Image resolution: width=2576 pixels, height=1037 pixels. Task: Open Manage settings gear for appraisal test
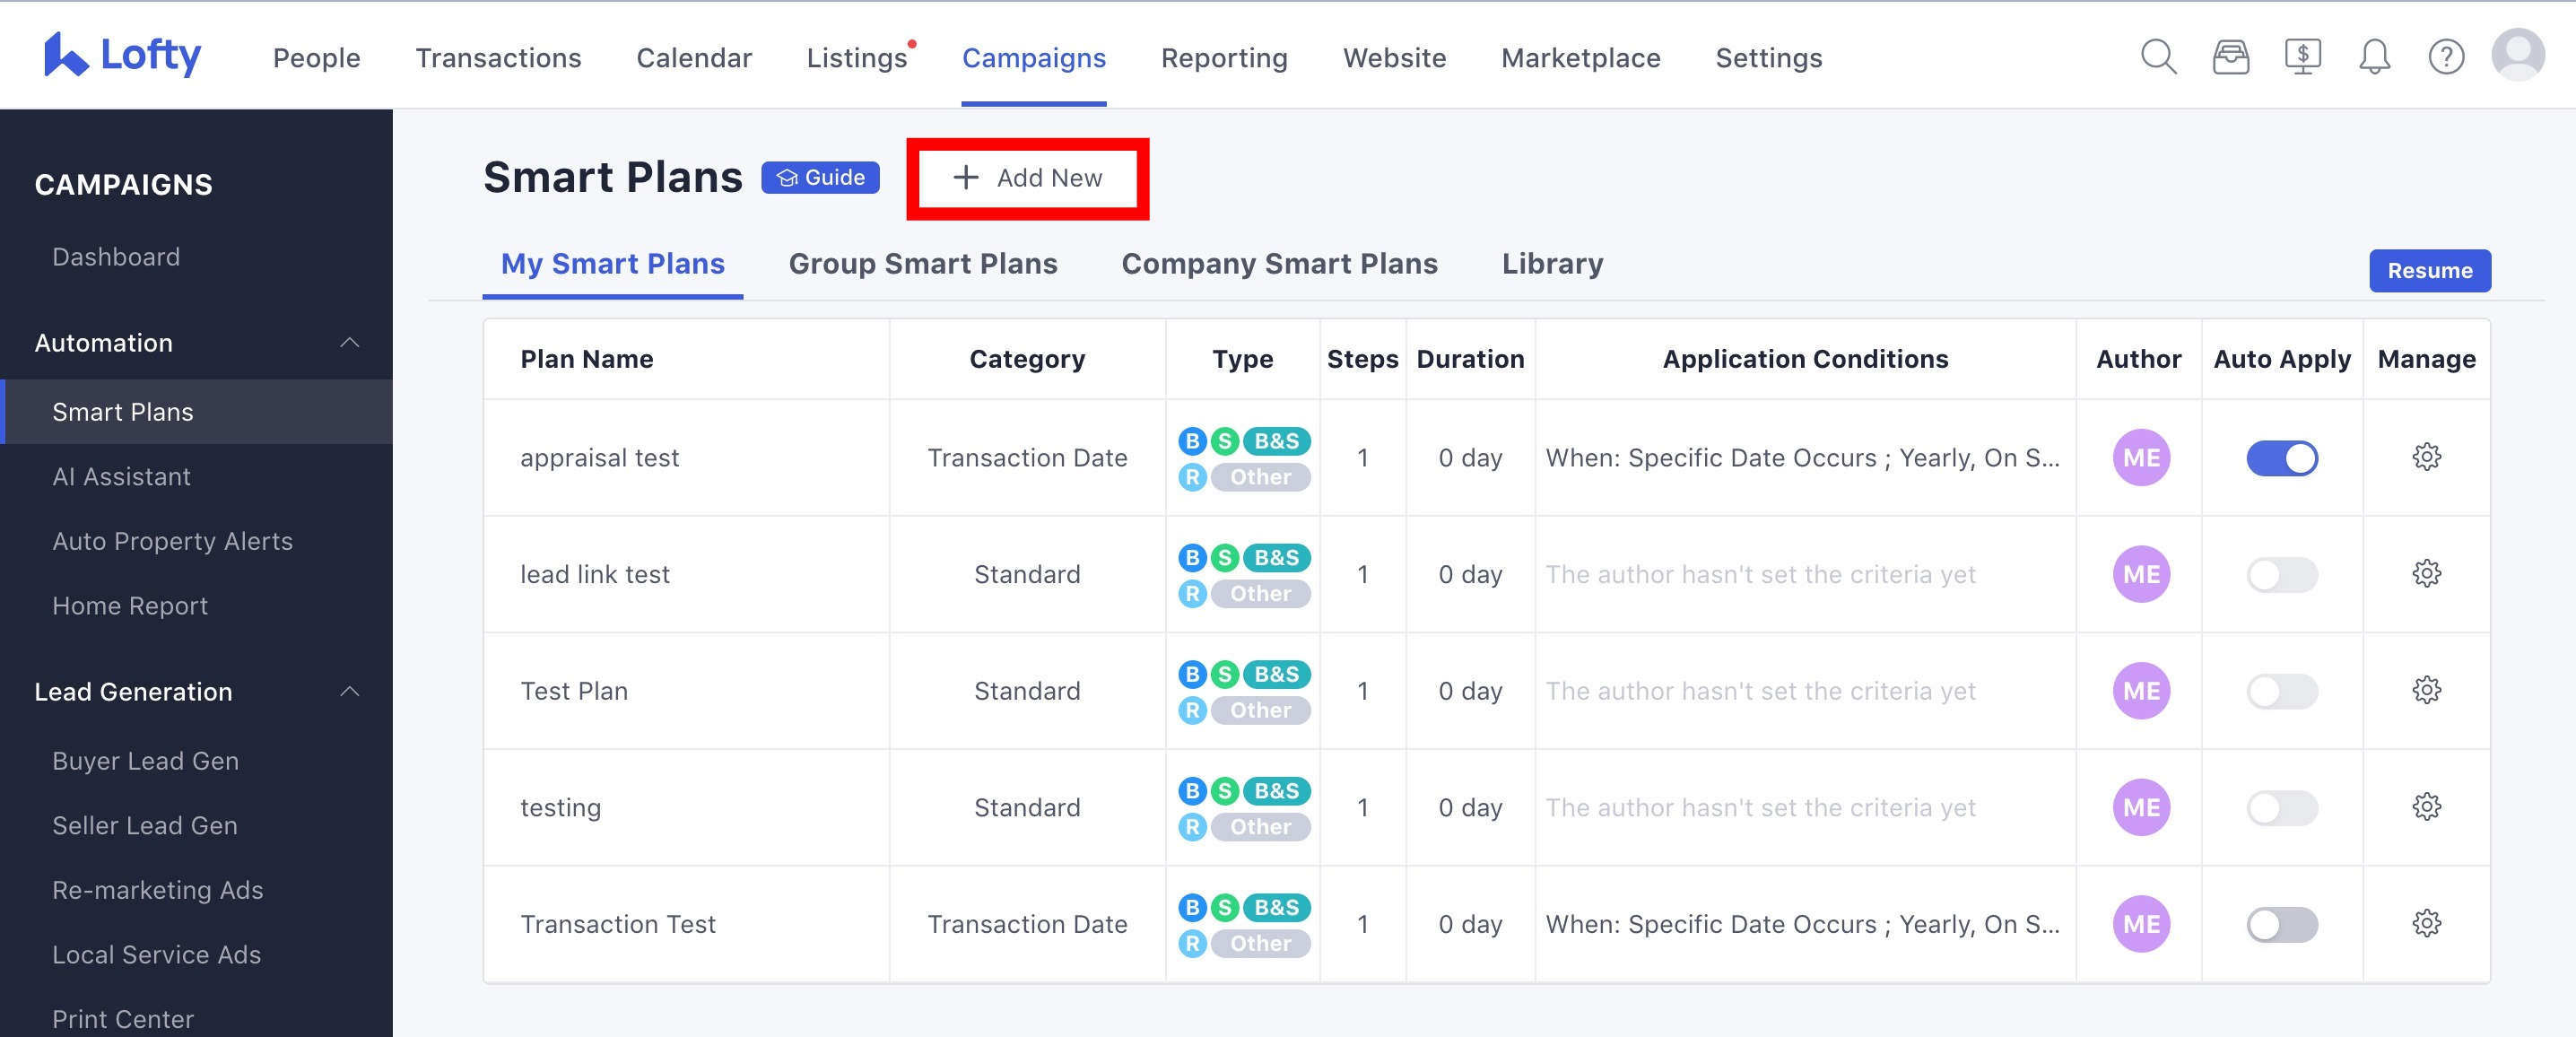coord(2428,457)
